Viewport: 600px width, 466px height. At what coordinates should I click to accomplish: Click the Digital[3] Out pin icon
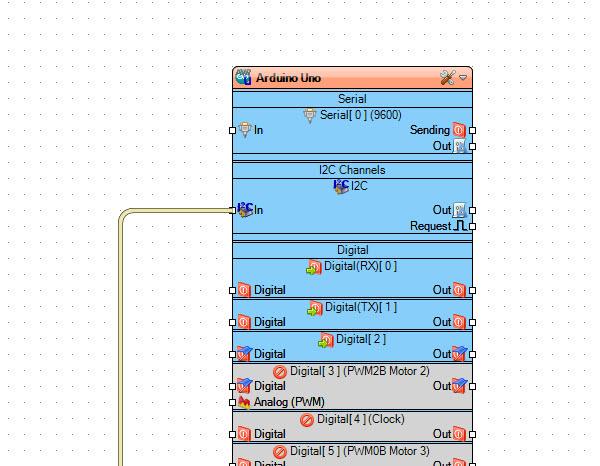(x=460, y=386)
